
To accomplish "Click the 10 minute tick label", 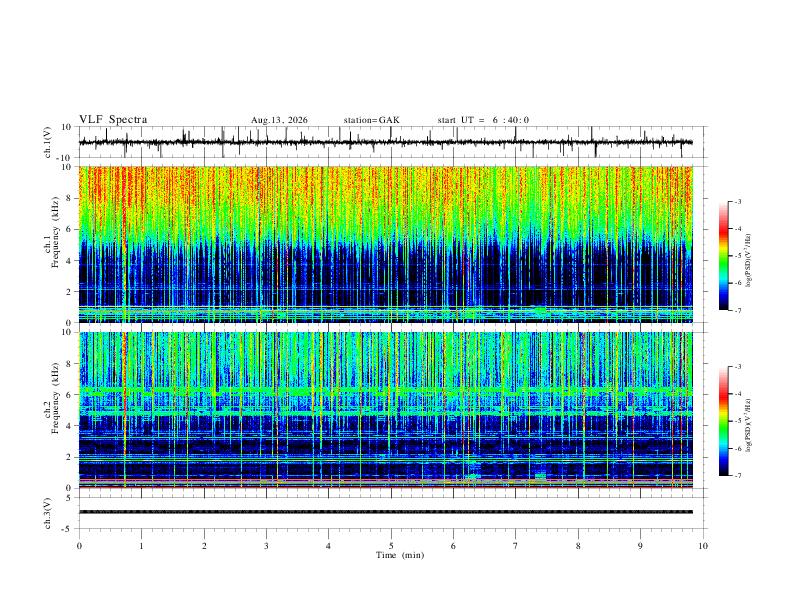I will 703,546.
